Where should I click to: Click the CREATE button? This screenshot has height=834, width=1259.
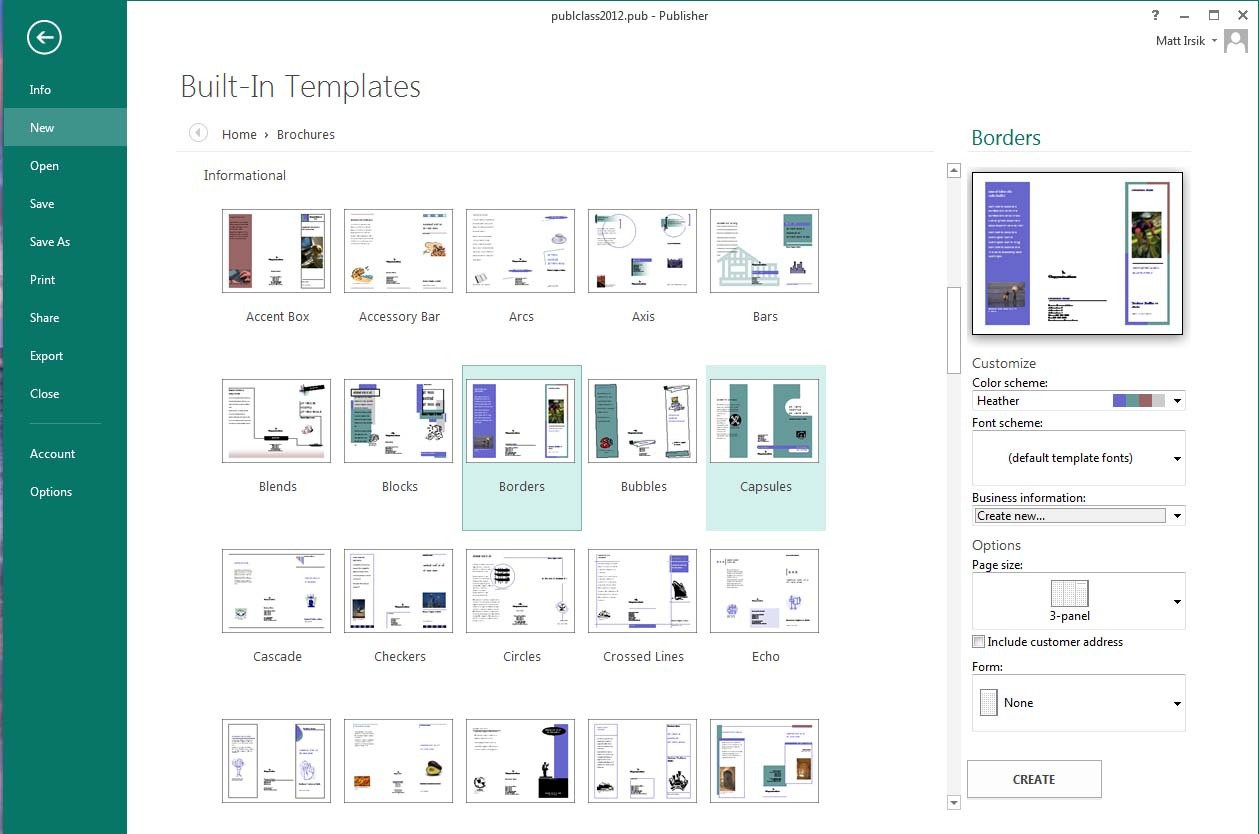click(1033, 779)
